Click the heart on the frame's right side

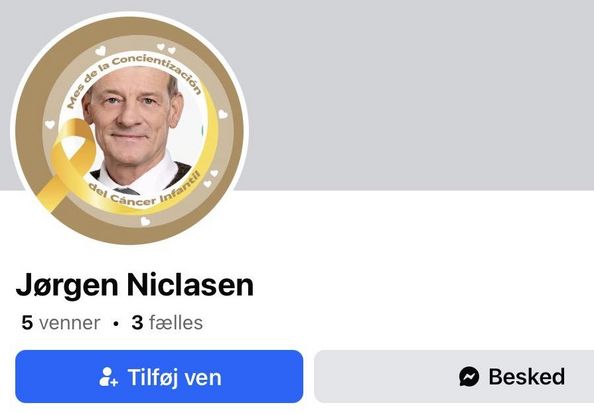pos(223,114)
